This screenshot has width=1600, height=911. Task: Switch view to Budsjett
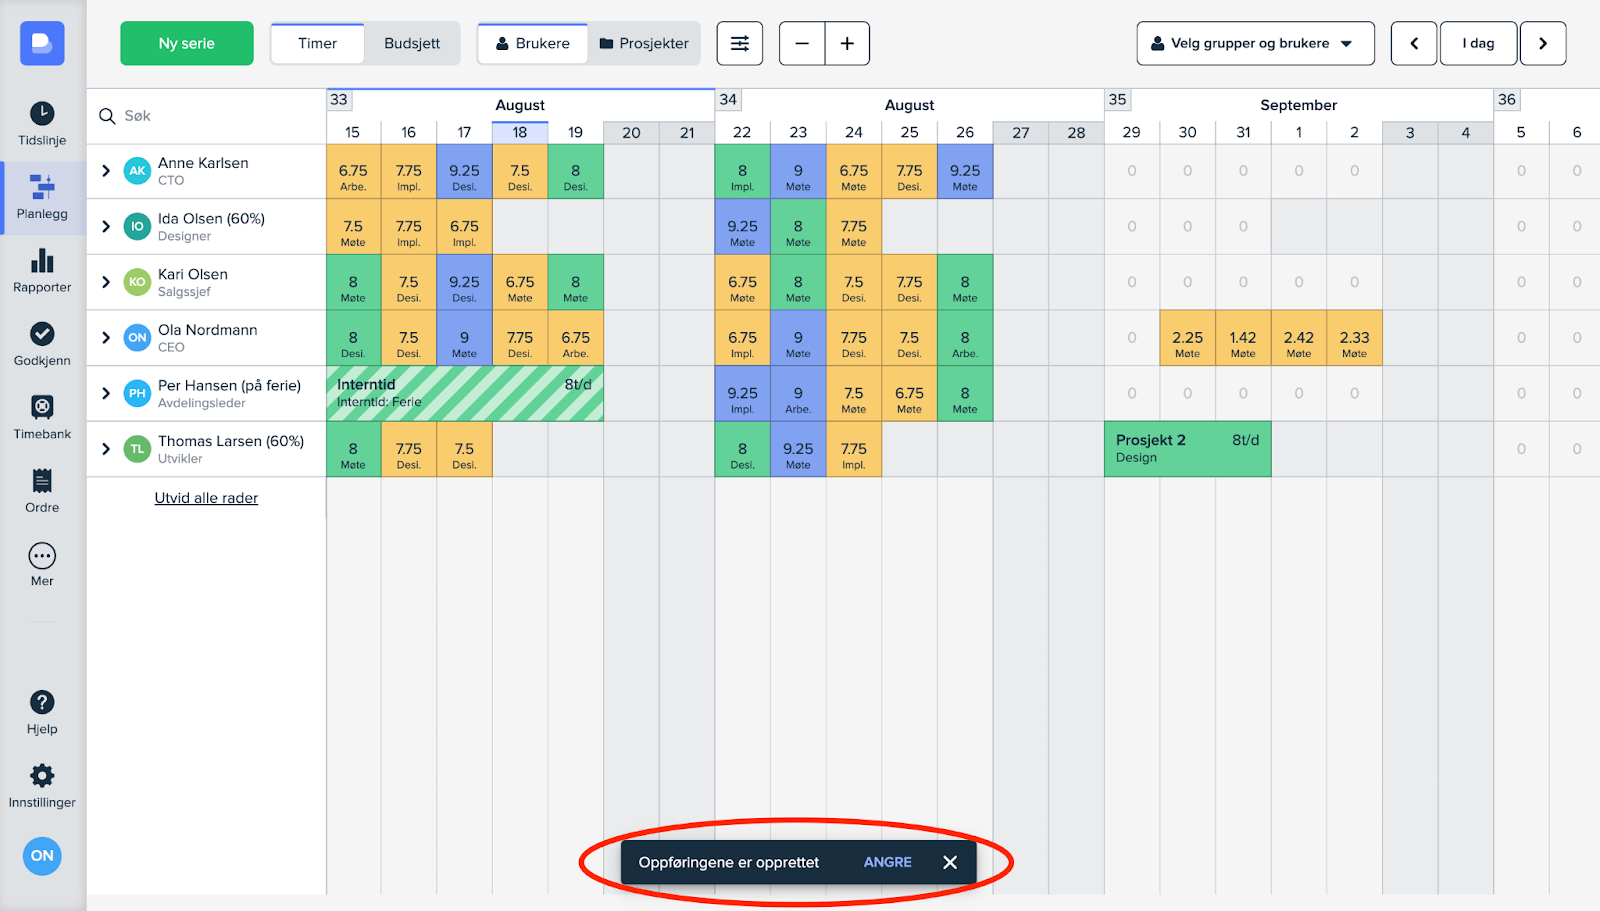[412, 44]
